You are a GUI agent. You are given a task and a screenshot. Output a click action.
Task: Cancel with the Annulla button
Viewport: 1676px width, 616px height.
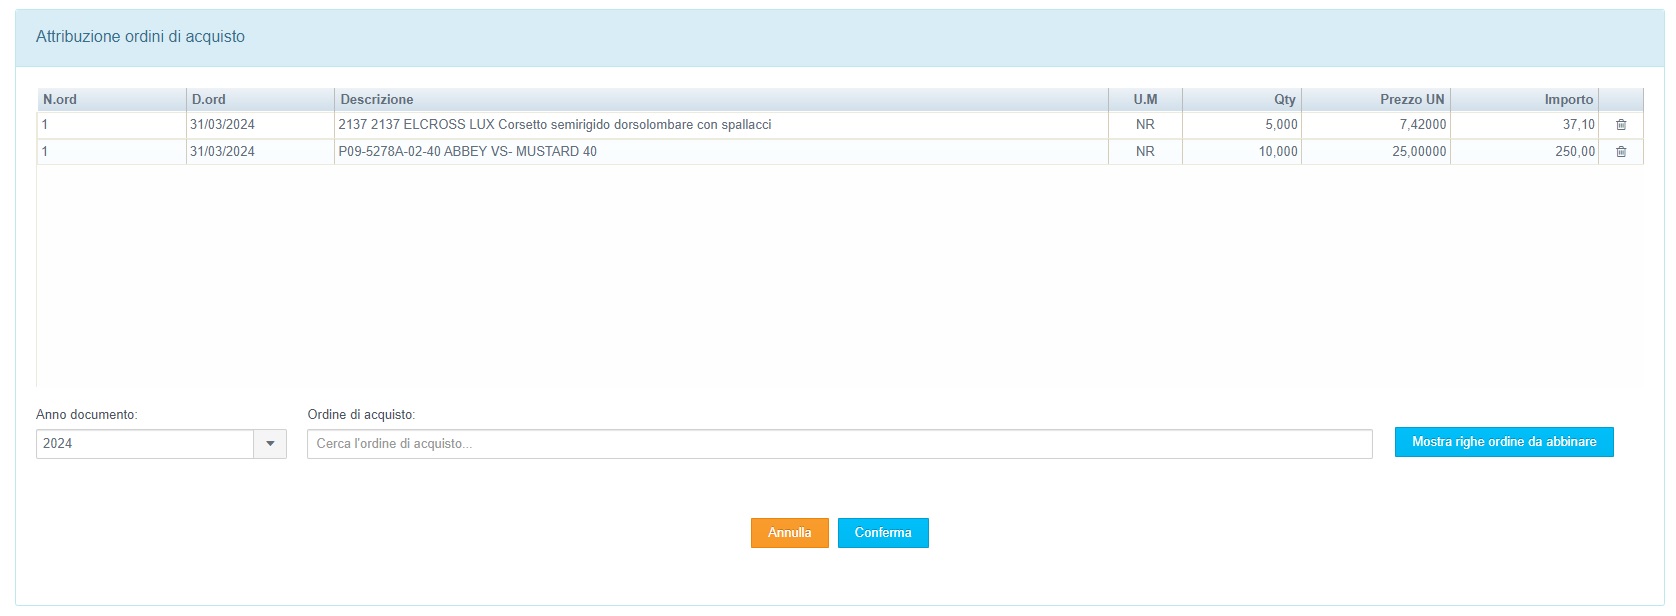click(789, 533)
